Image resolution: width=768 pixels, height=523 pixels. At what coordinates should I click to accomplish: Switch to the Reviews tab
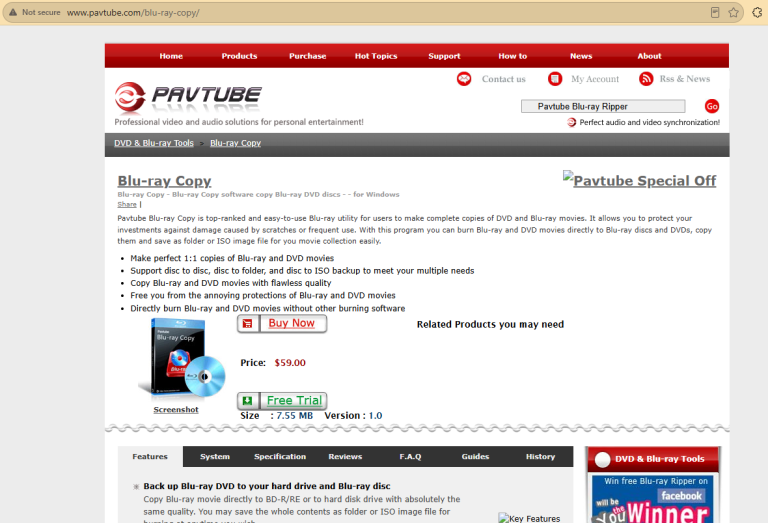click(x=345, y=456)
